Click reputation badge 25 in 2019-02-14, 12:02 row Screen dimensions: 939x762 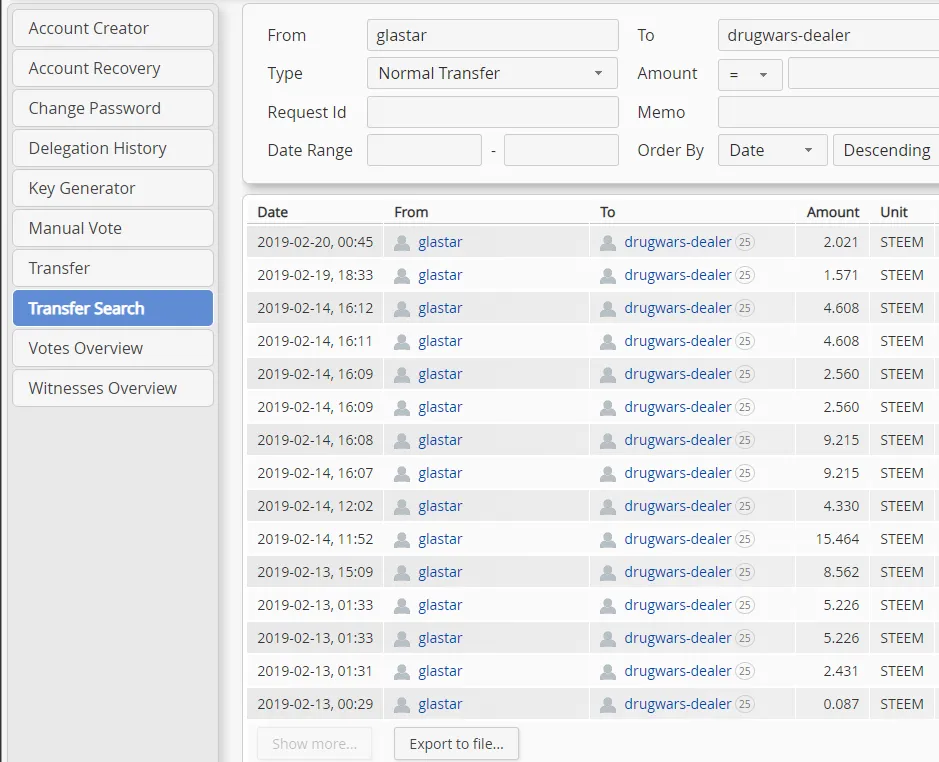click(x=744, y=506)
